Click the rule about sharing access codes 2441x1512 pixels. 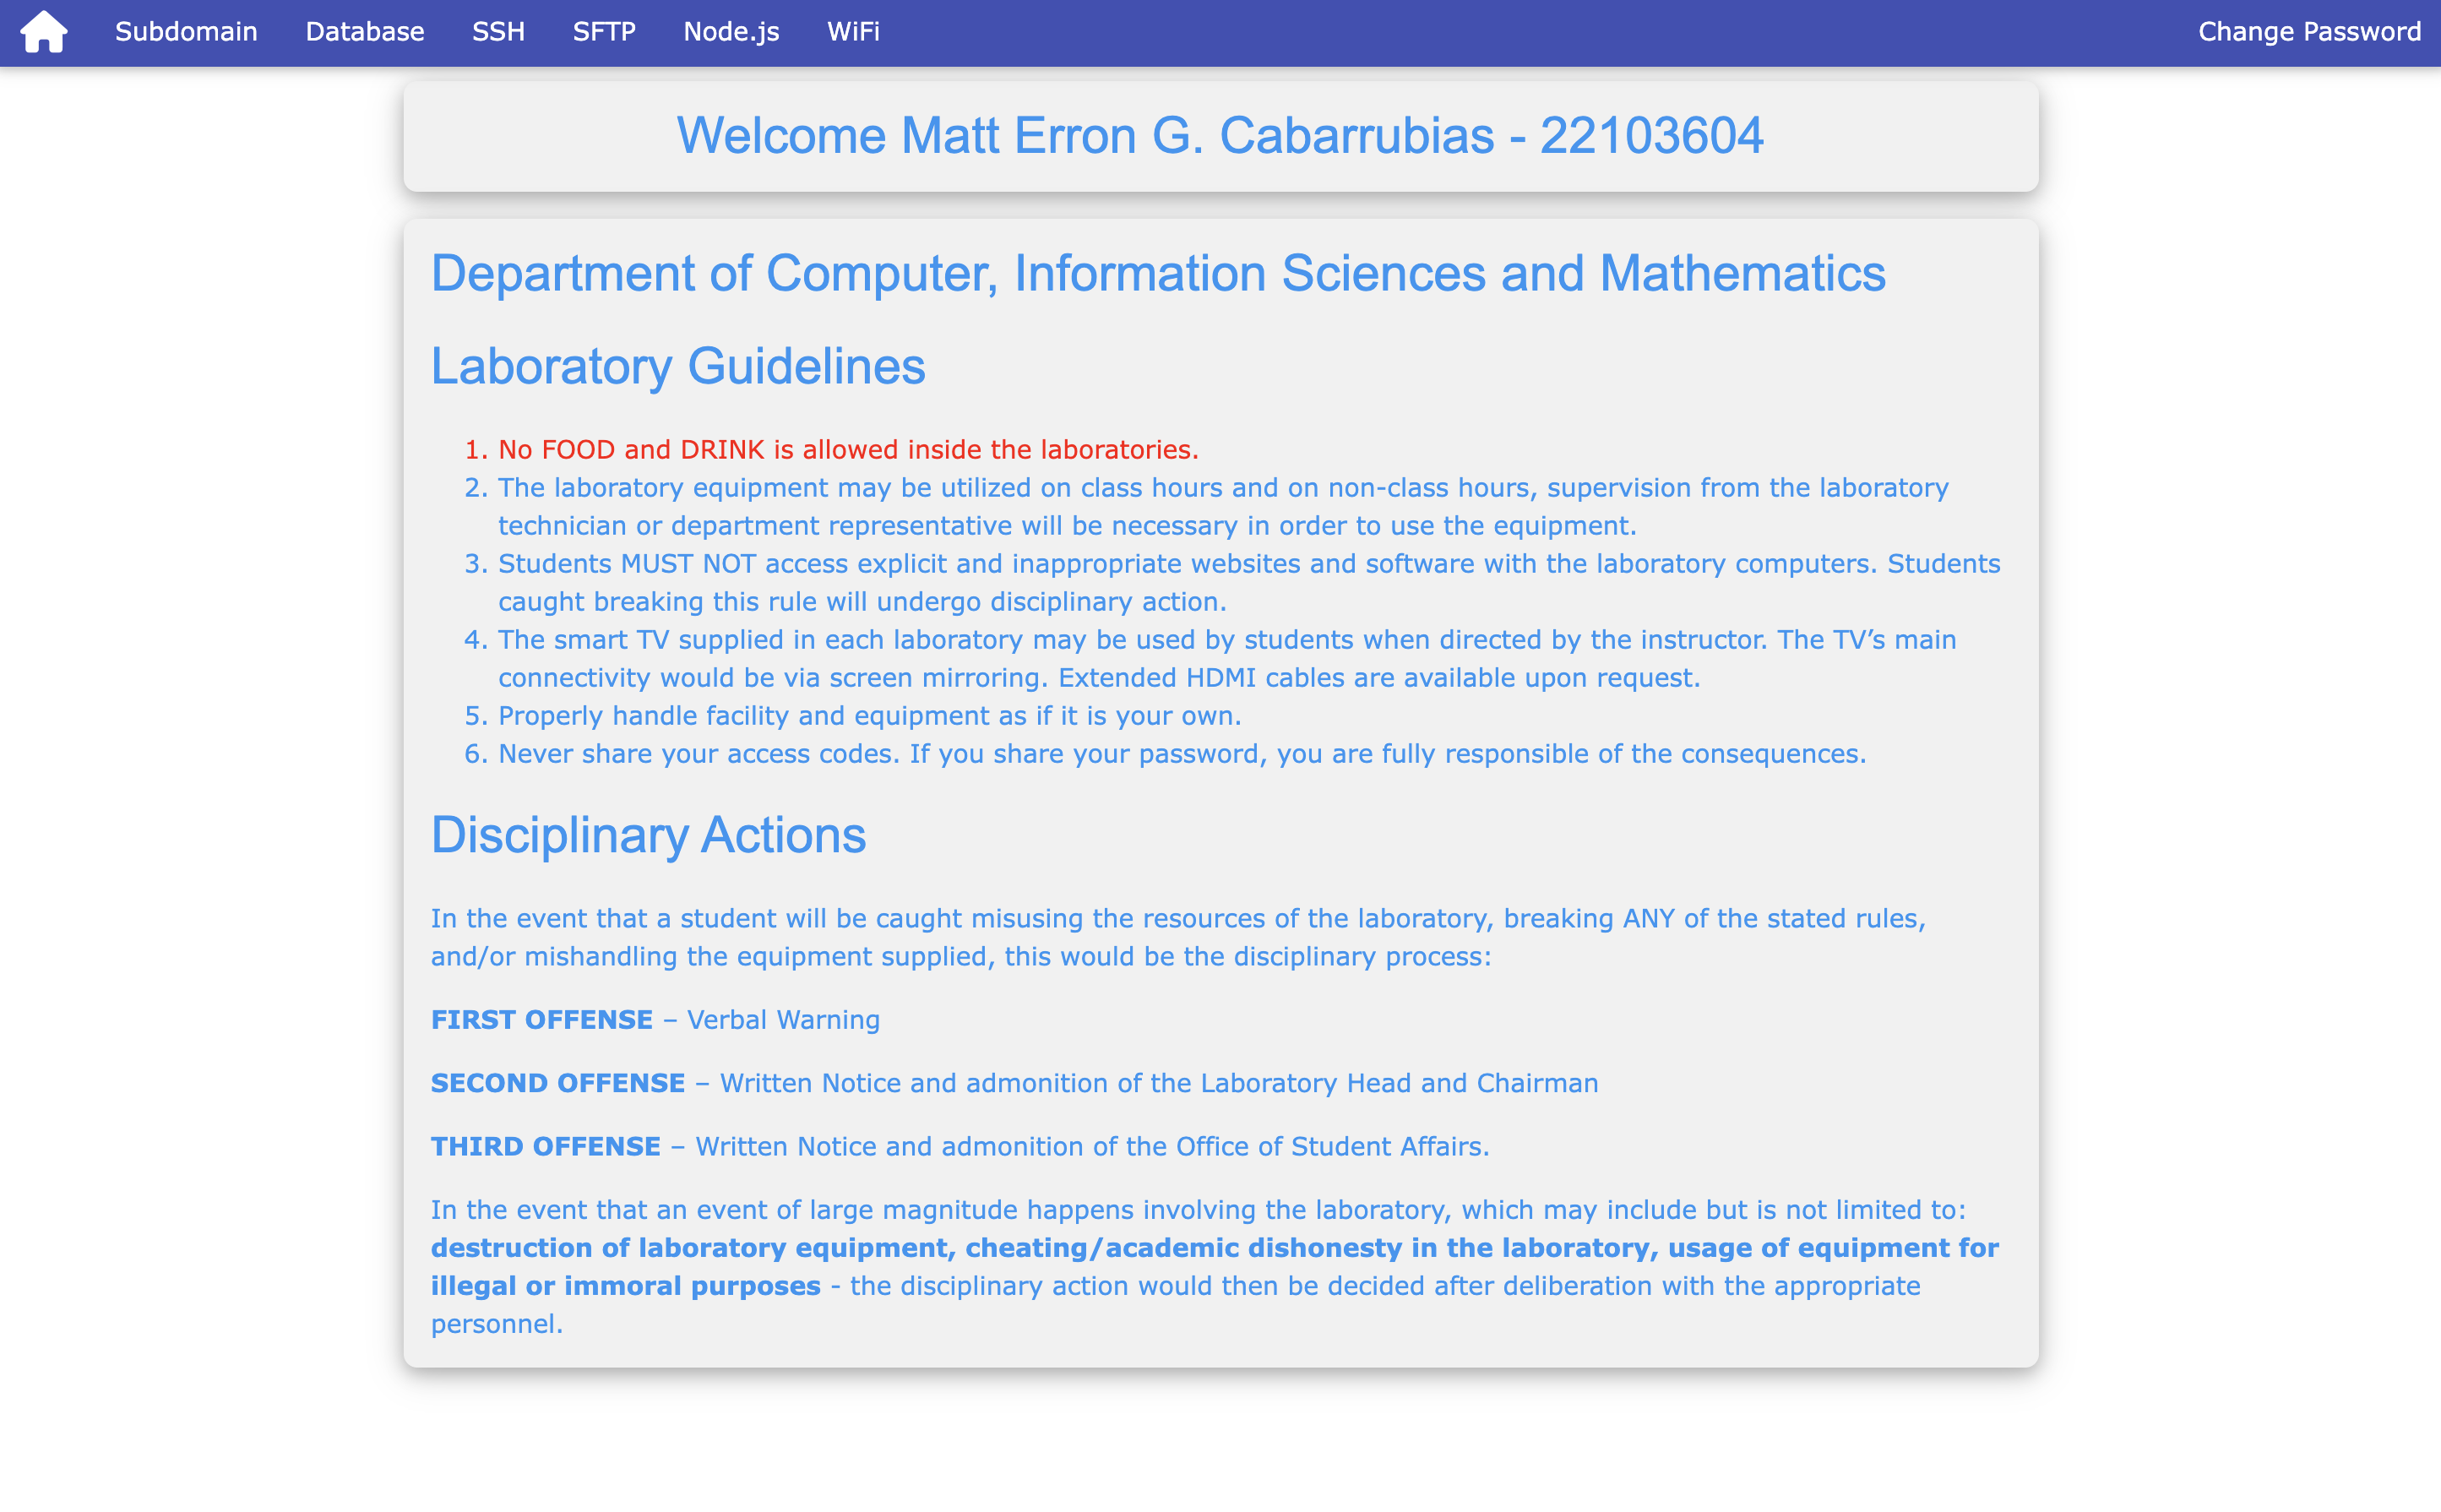1180,752
